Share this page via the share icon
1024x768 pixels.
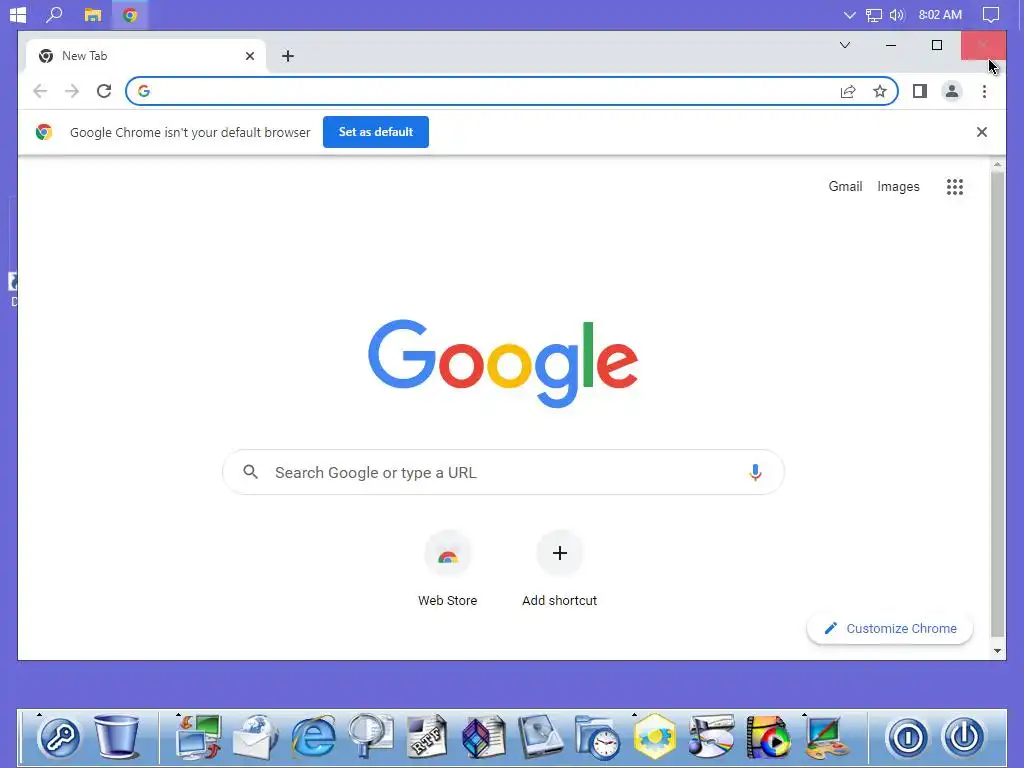tap(848, 91)
